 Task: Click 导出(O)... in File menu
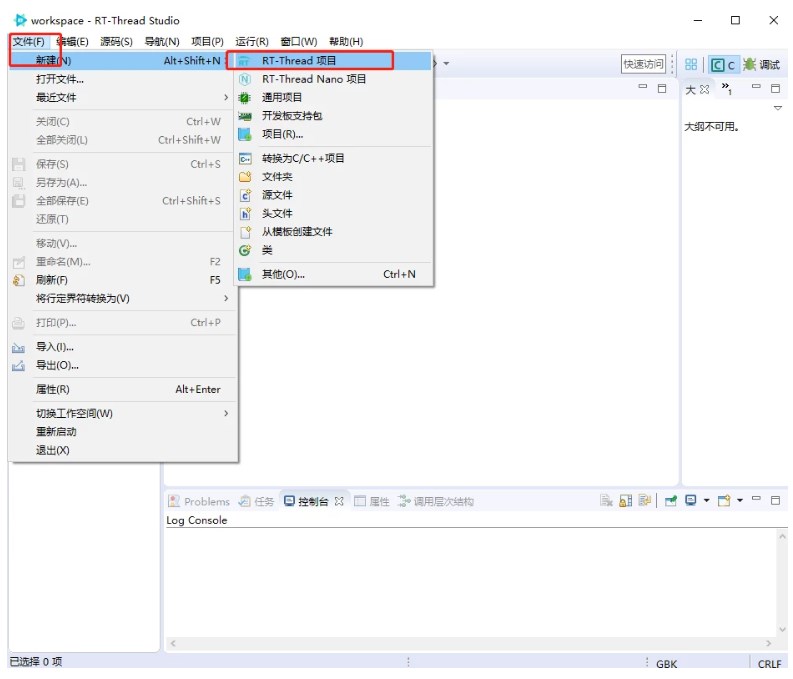(x=123, y=365)
